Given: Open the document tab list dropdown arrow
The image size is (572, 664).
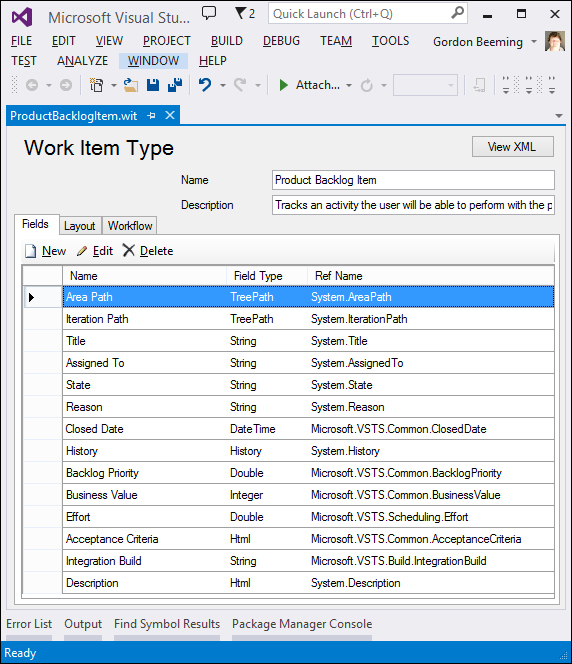Looking at the screenshot, I should [x=559, y=116].
